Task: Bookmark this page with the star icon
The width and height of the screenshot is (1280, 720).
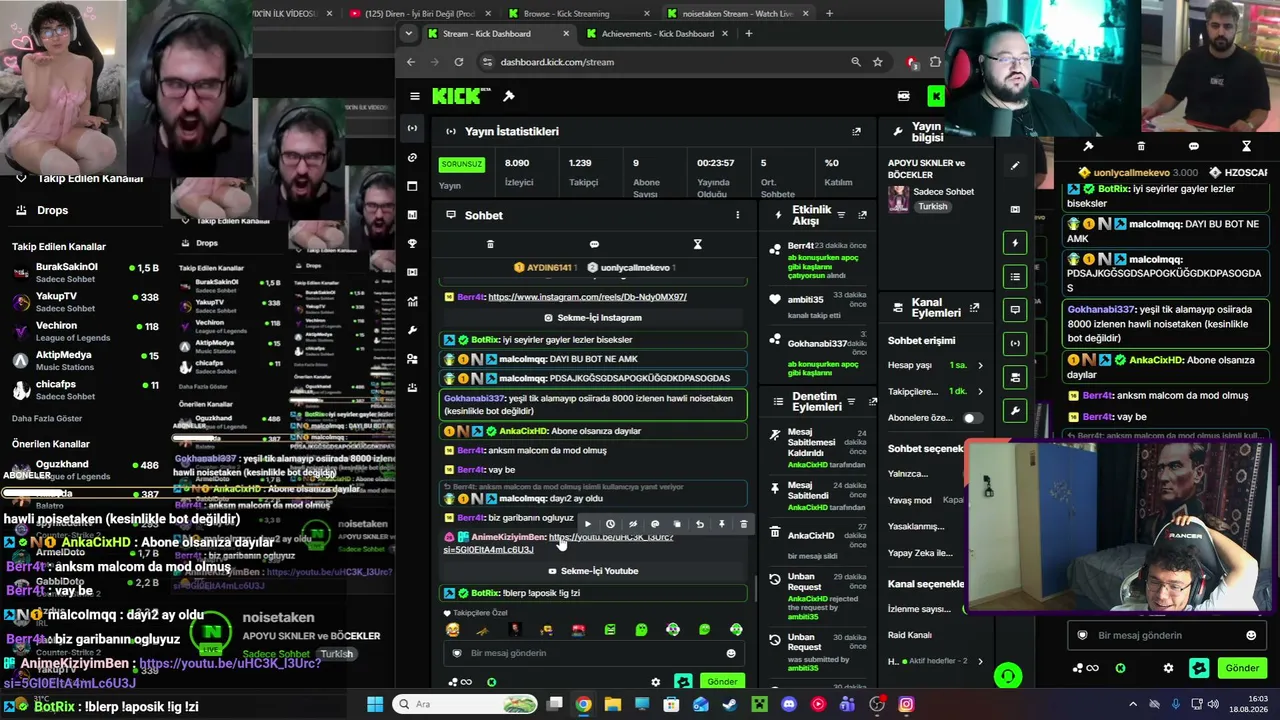Action: coord(877,62)
